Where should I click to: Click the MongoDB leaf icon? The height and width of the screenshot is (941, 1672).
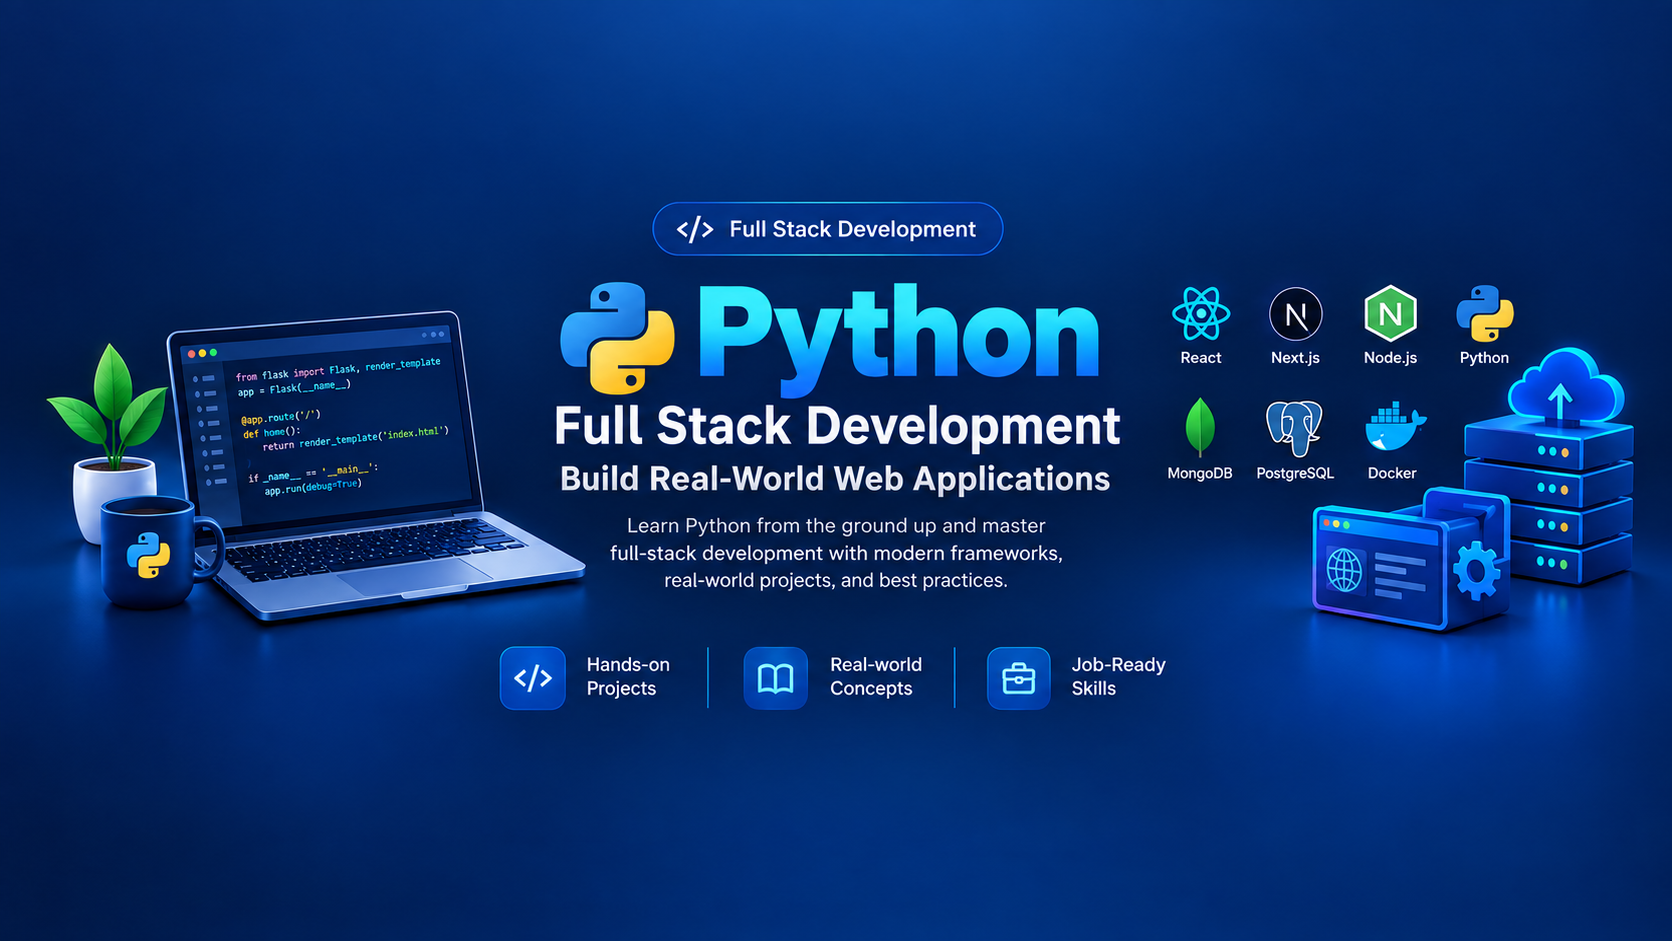[1200, 427]
